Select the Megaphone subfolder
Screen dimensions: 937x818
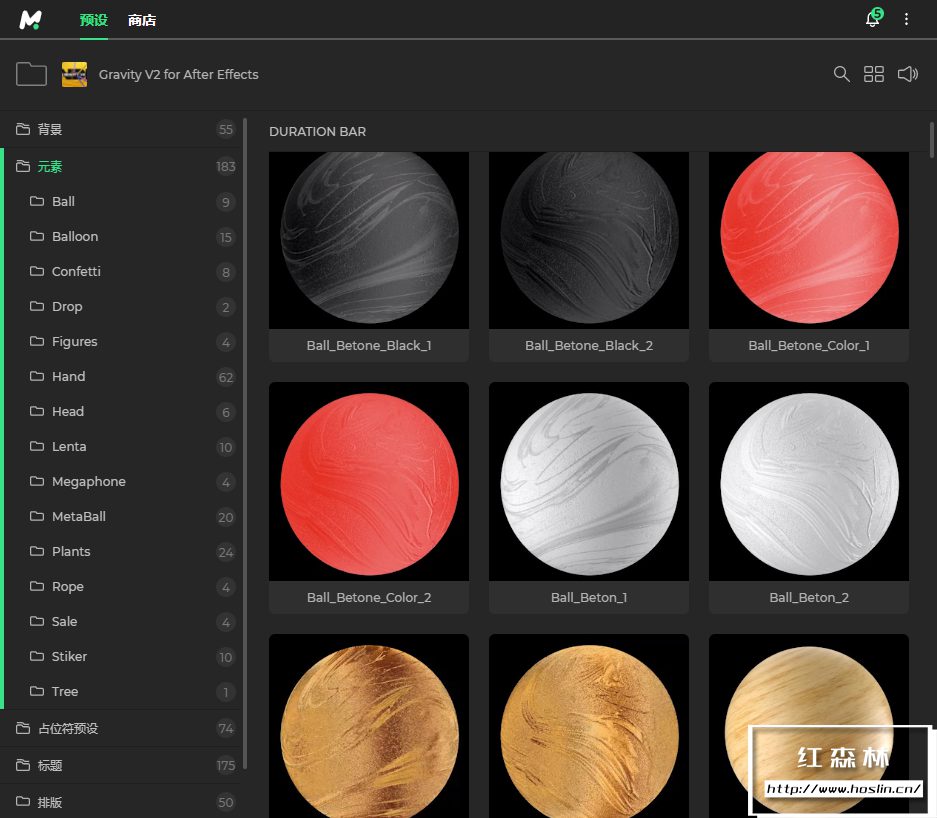(88, 481)
